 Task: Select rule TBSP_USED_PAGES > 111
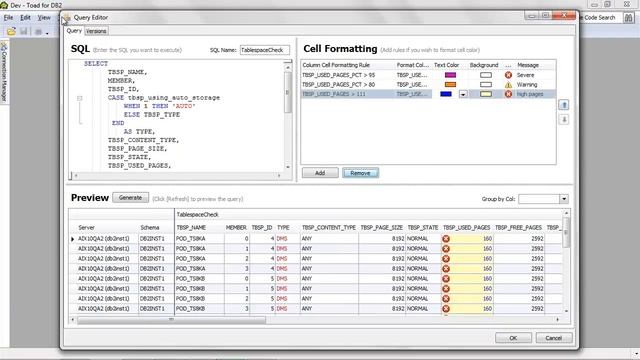pyautogui.click(x=334, y=94)
